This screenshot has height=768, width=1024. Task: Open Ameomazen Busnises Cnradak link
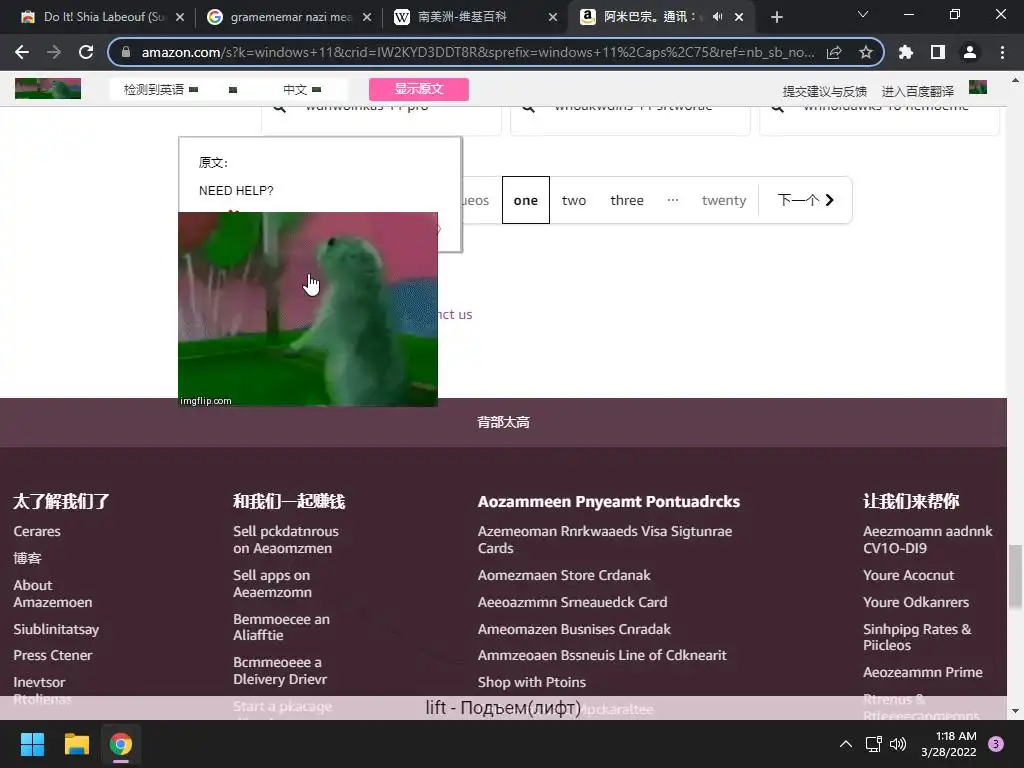(x=574, y=630)
